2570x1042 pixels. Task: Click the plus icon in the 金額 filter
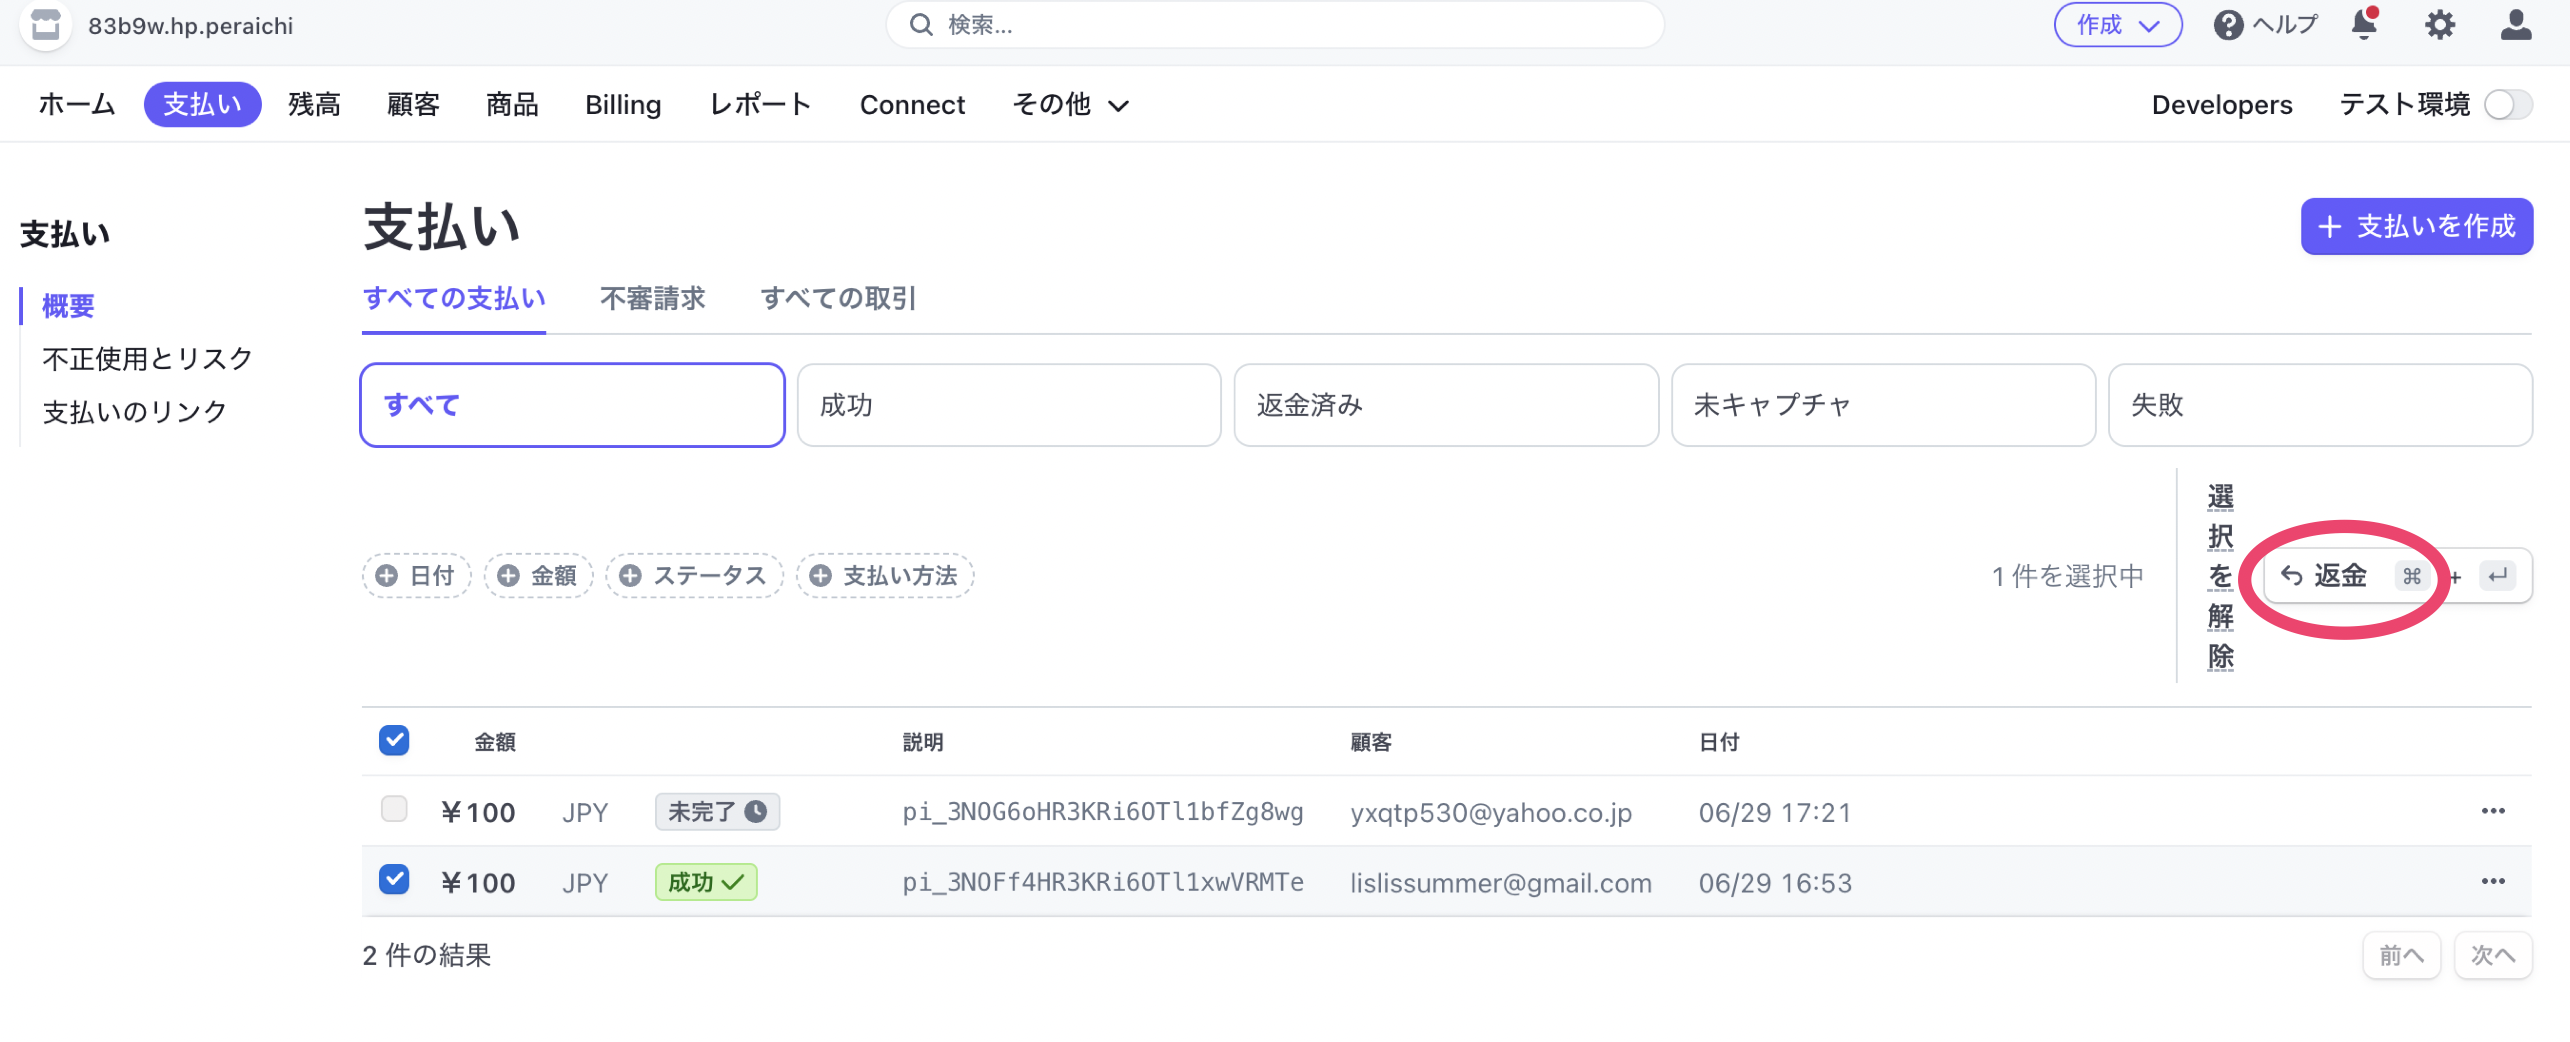click(508, 576)
